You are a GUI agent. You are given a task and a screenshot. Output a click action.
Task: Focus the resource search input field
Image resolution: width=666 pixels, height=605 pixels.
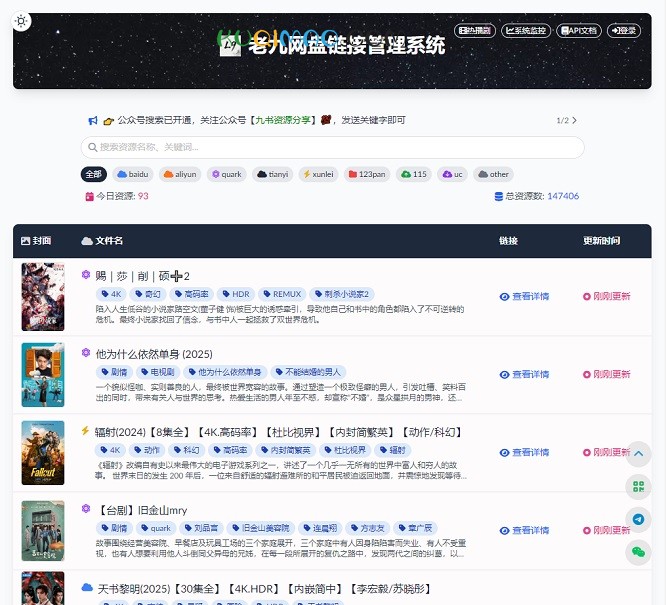pos(332,147)
